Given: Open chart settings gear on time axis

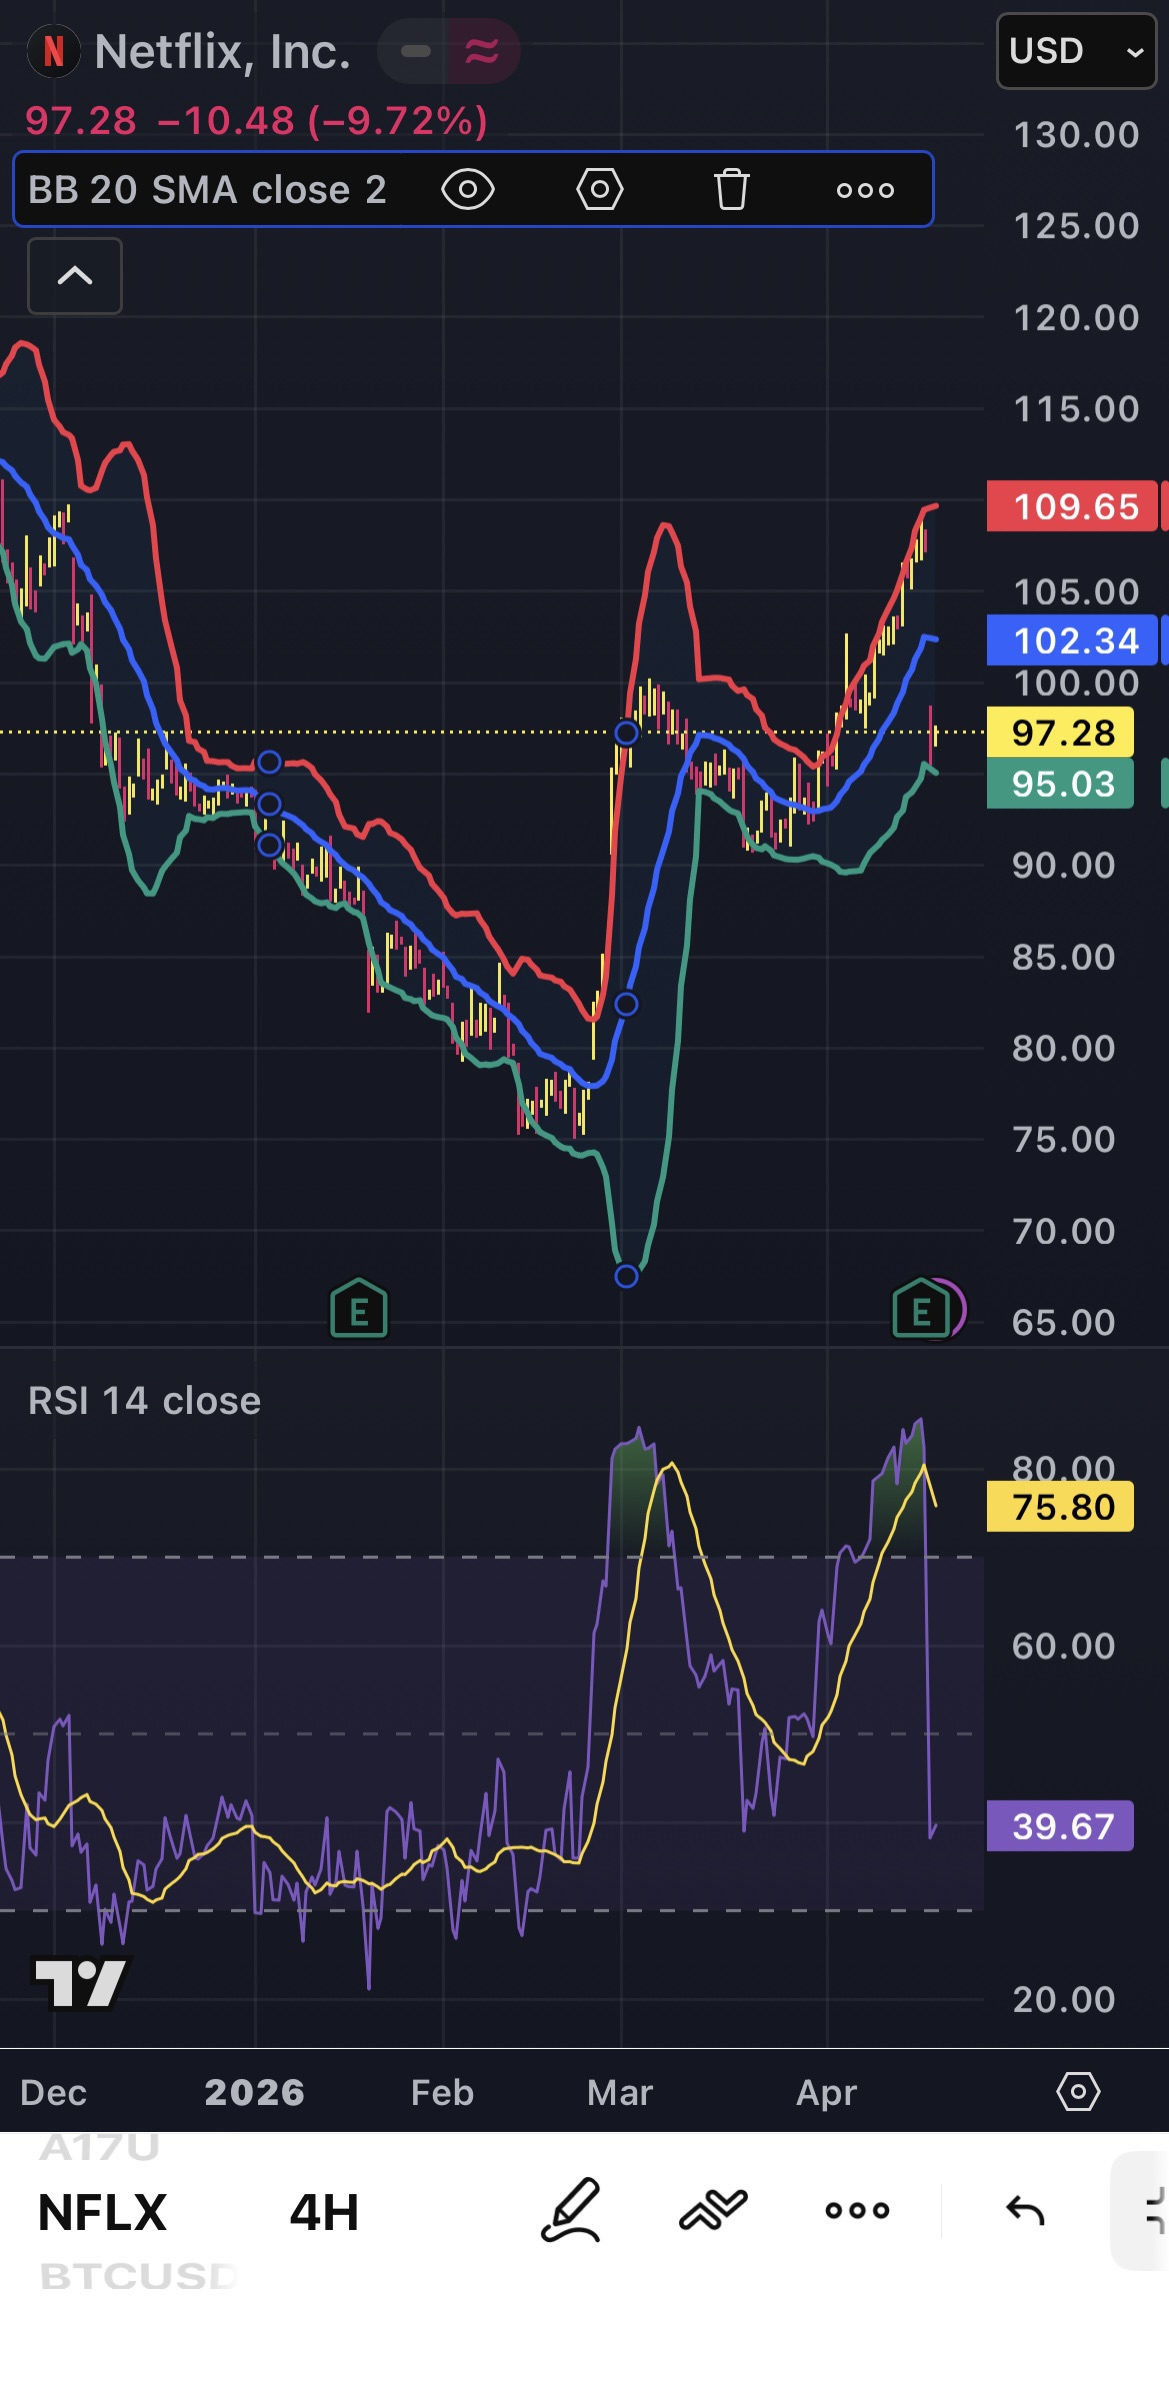Looking at the screenshot, I should click(x=1078, y=2091).
